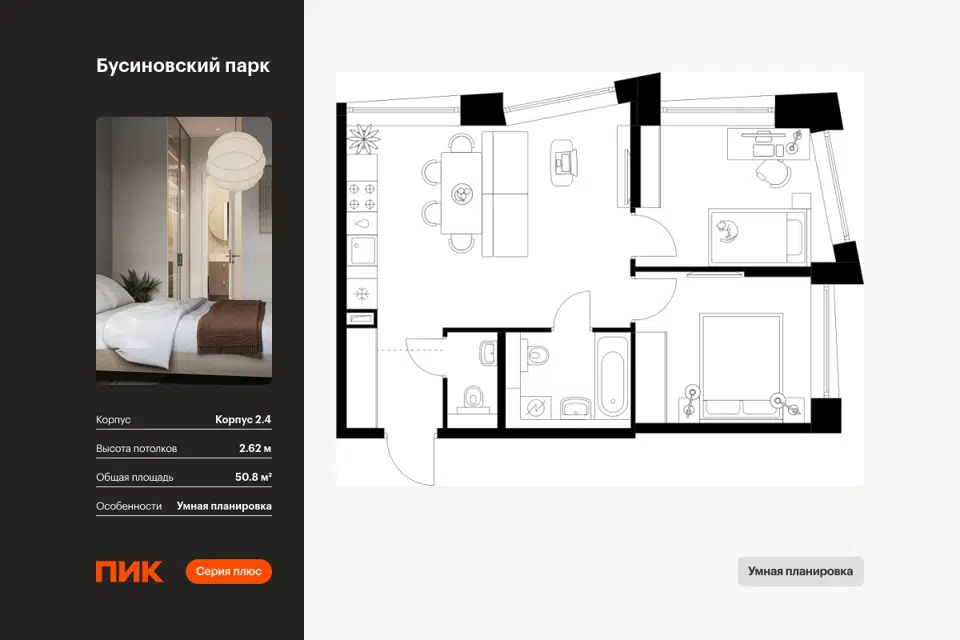
Task: Click the washing machine icon in bathroom
Action: 536,408
